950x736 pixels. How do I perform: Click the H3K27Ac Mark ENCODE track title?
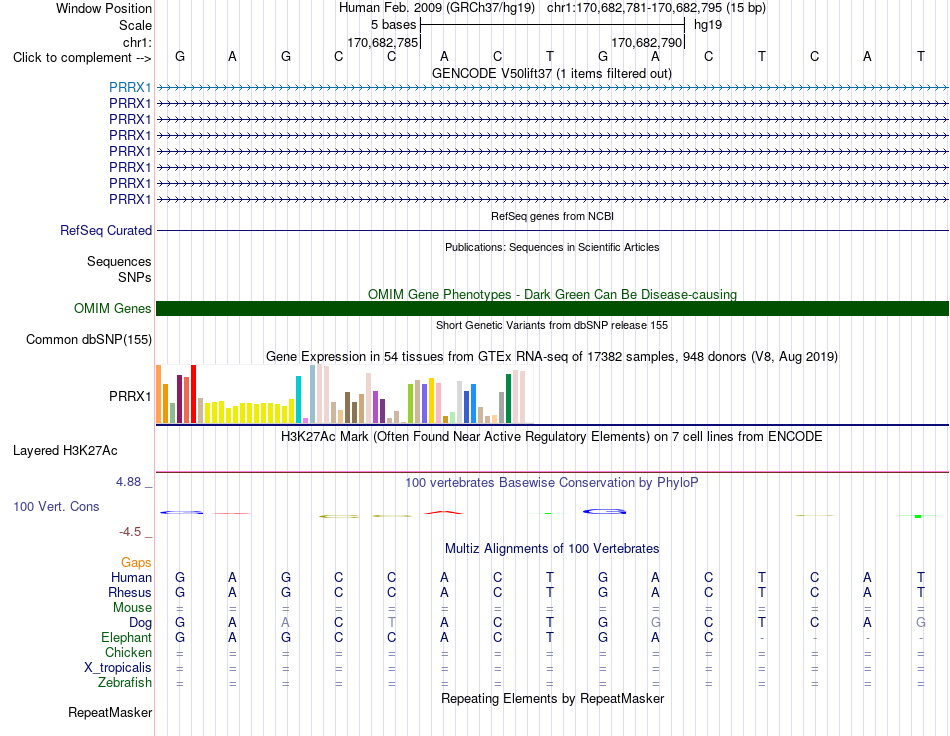552,436
